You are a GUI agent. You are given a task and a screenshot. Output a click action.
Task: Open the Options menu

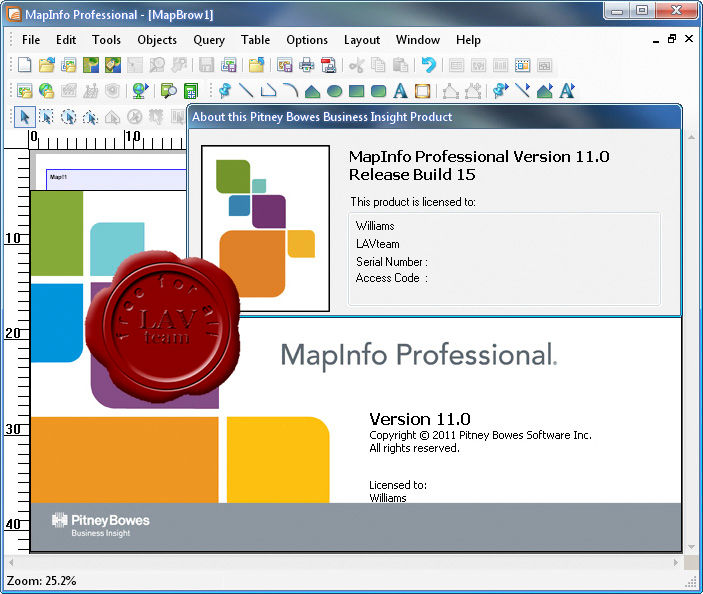point(307,40)
